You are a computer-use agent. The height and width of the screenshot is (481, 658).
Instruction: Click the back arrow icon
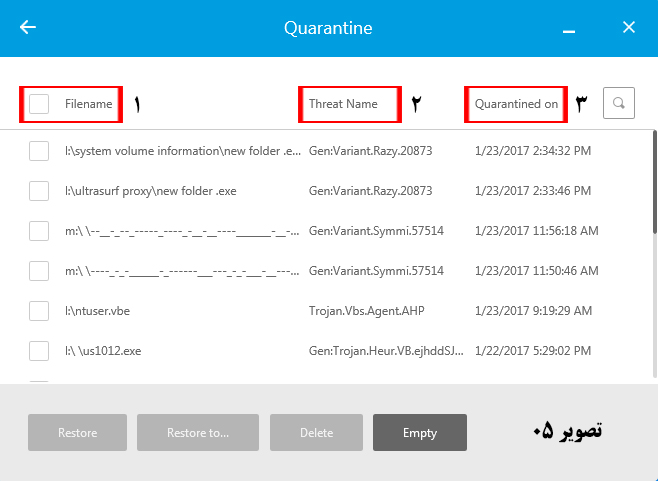point(28,27)
